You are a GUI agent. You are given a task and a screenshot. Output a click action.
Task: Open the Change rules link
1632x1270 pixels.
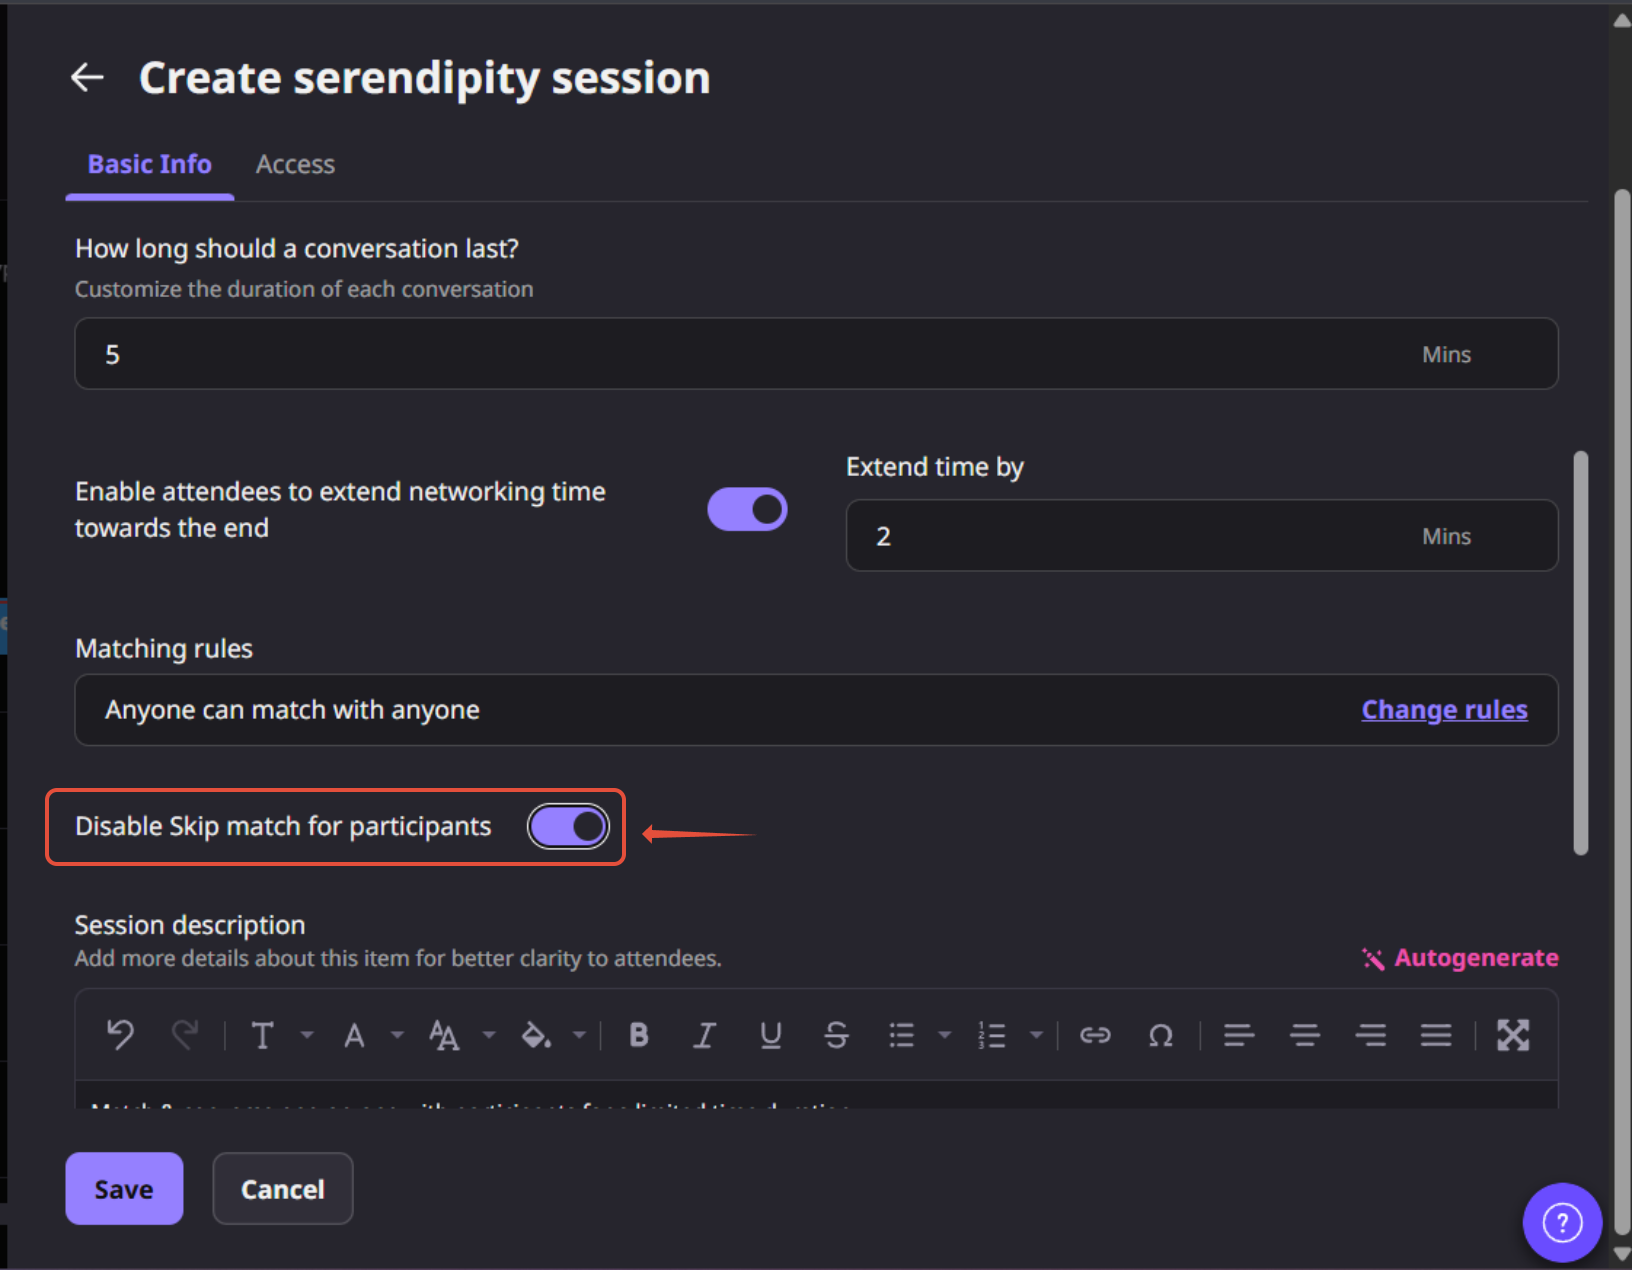(x=1444, y=710)
